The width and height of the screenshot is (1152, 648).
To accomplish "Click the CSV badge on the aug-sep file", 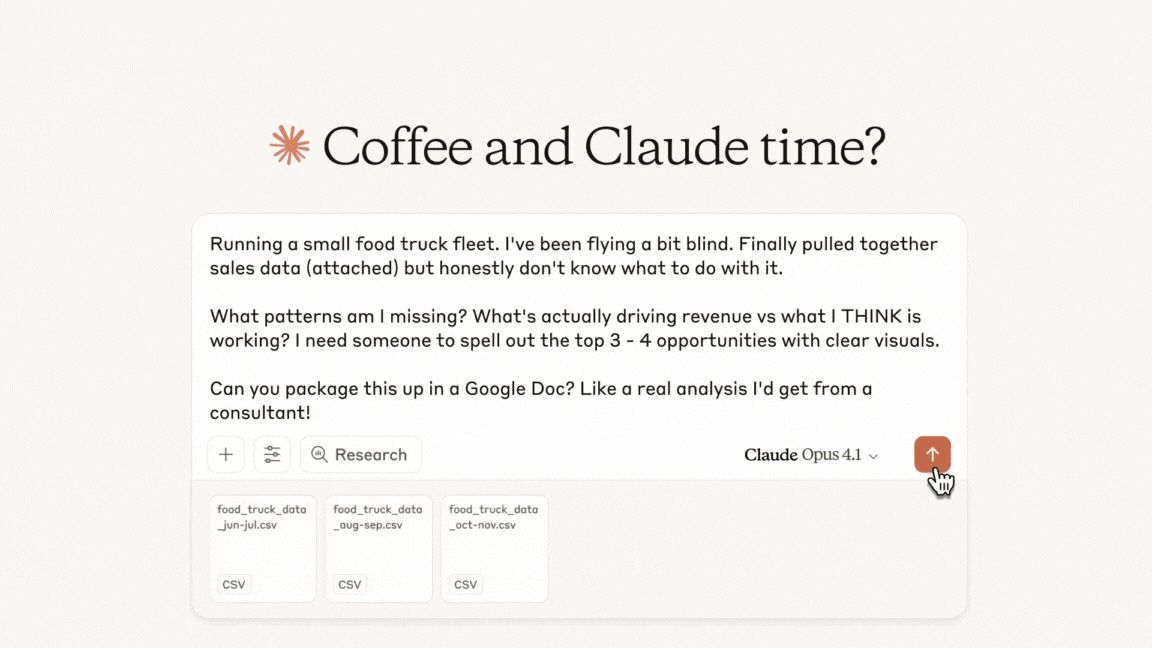I will pyautogui.click(x=348, y=584).
